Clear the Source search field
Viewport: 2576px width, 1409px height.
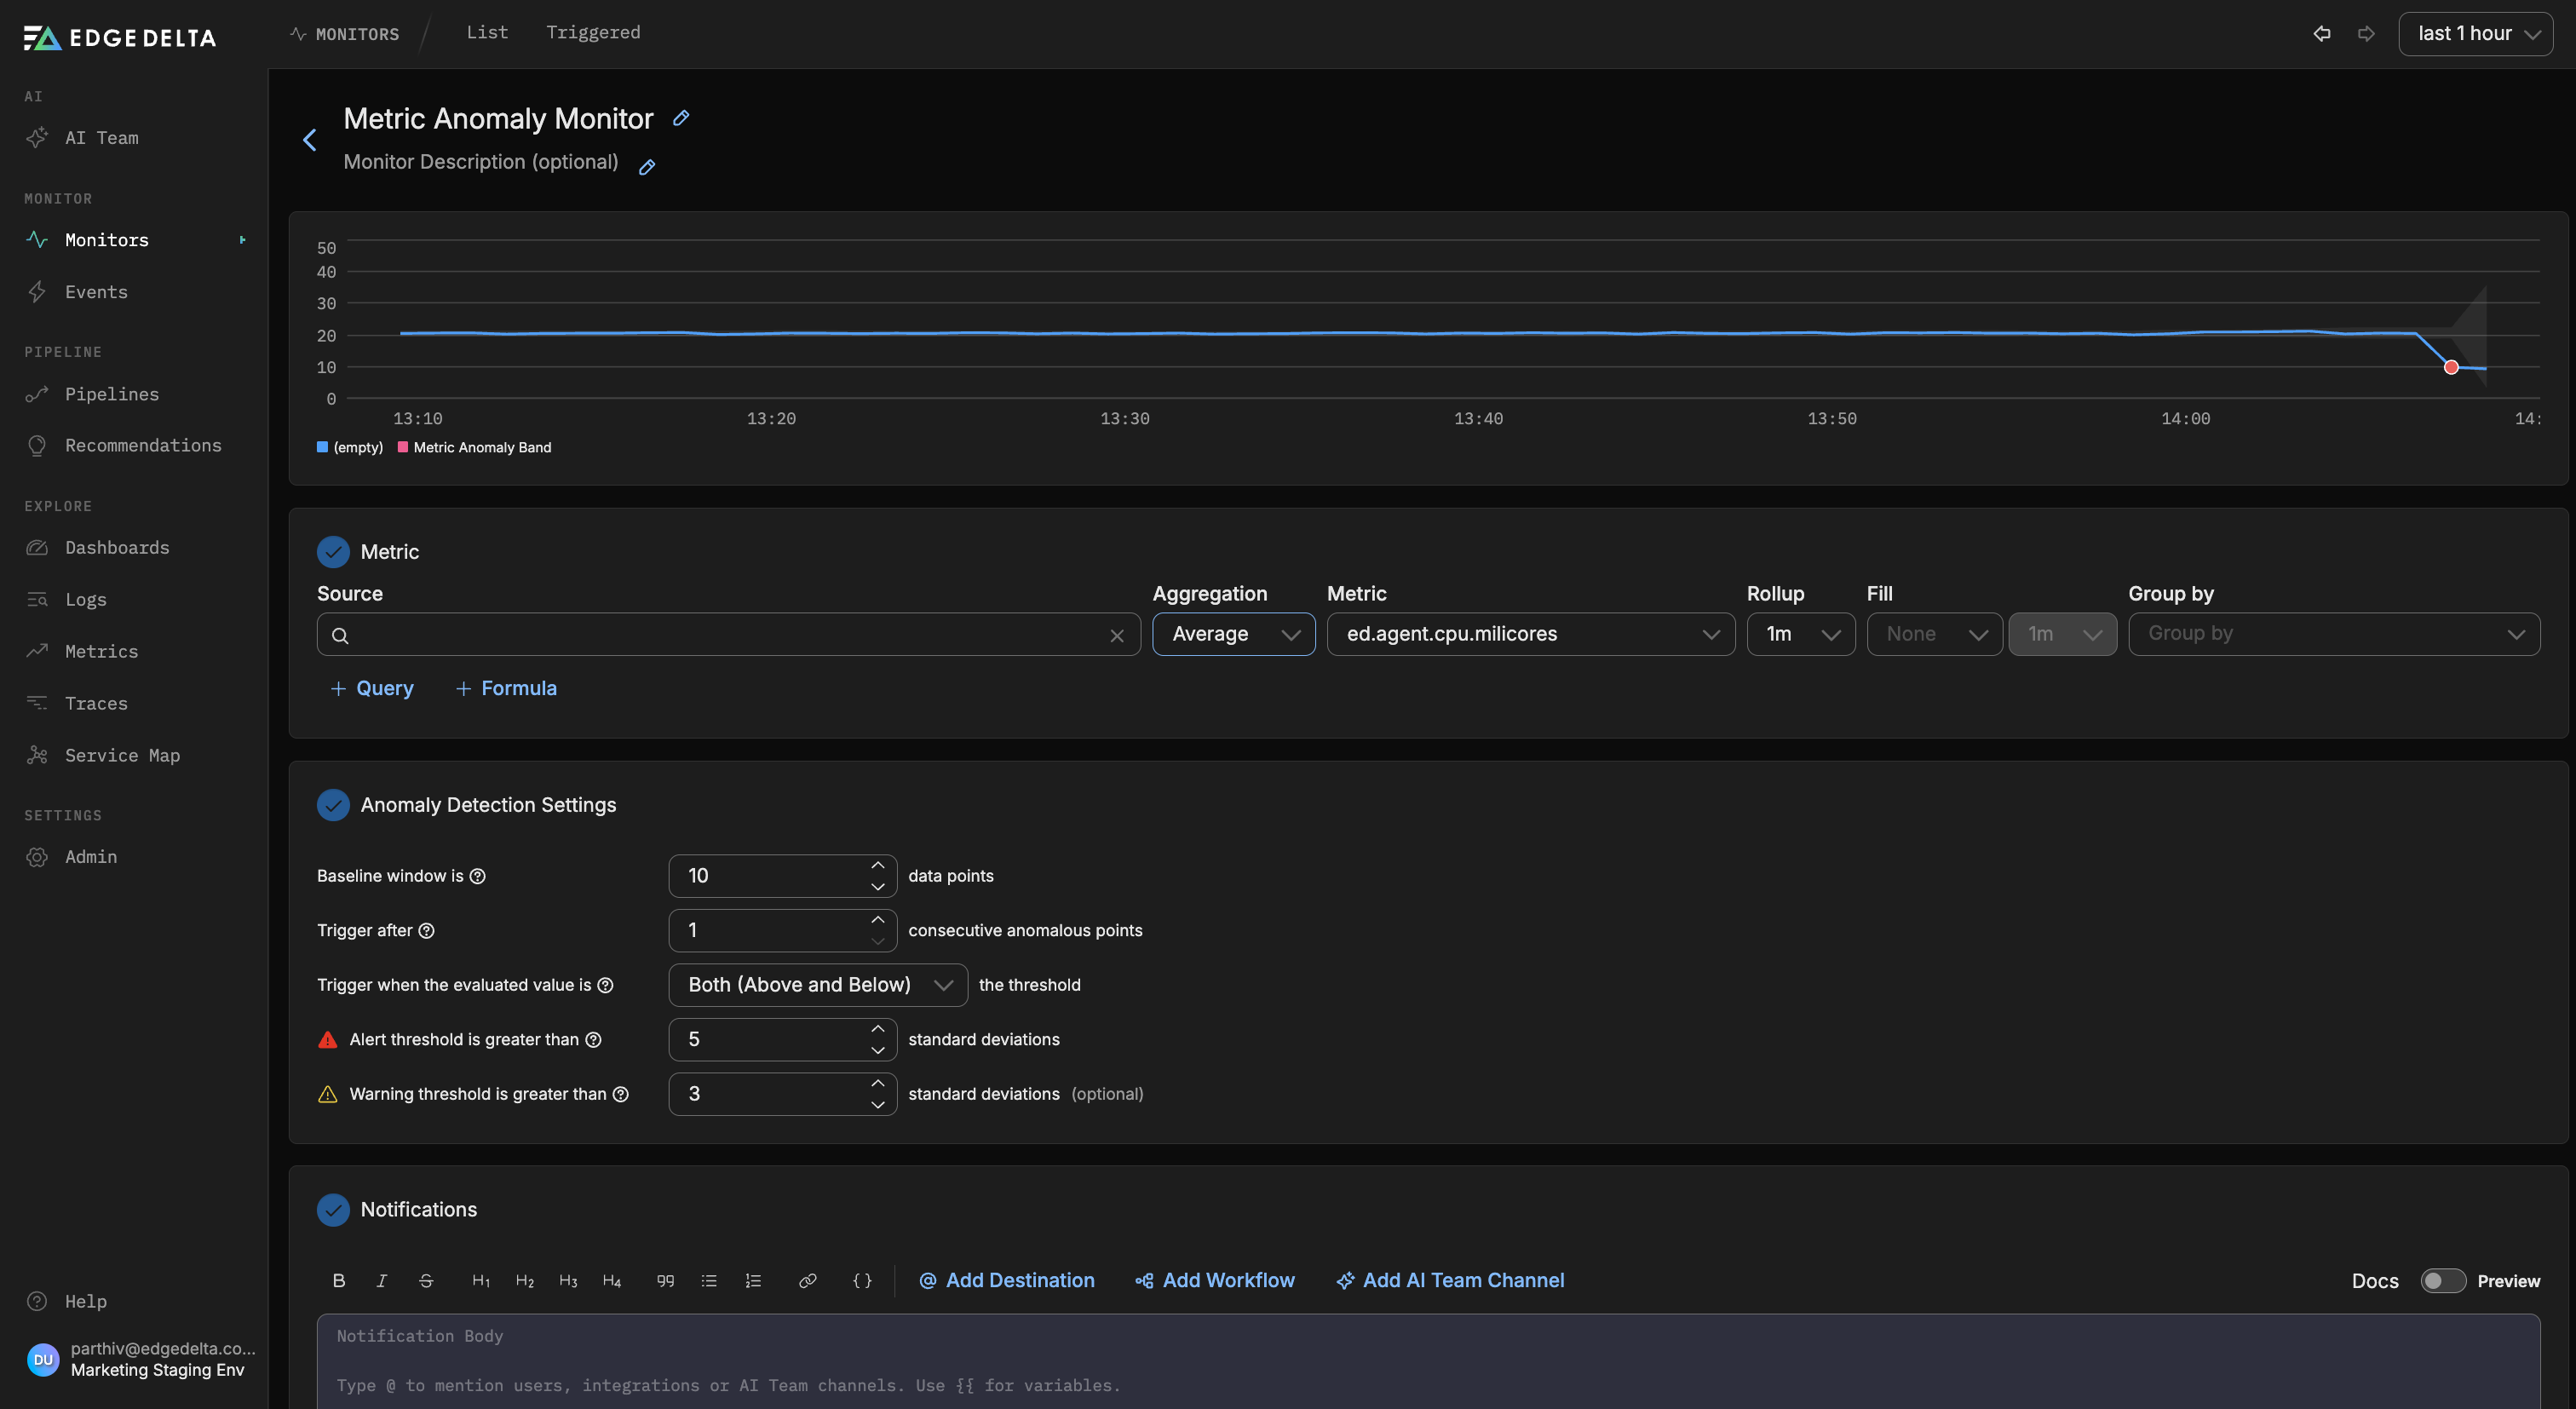point(1117,635)
